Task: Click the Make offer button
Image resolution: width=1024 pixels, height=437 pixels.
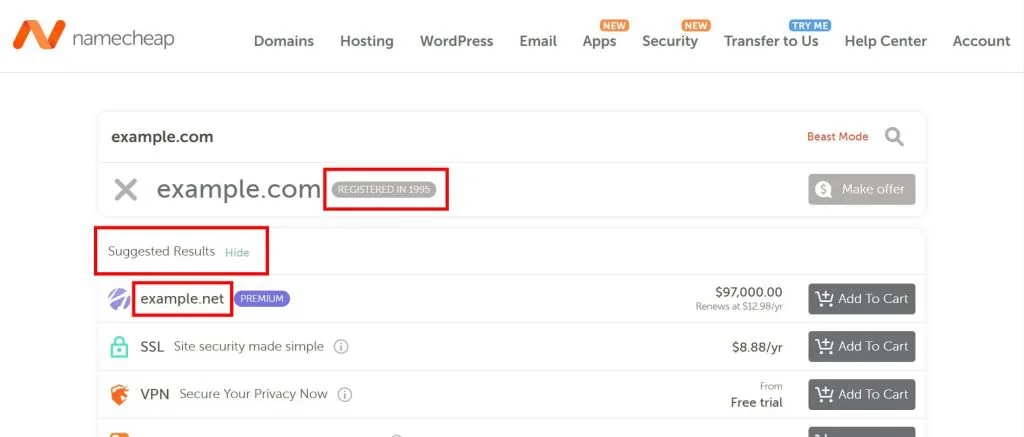Action: [861, 189]
